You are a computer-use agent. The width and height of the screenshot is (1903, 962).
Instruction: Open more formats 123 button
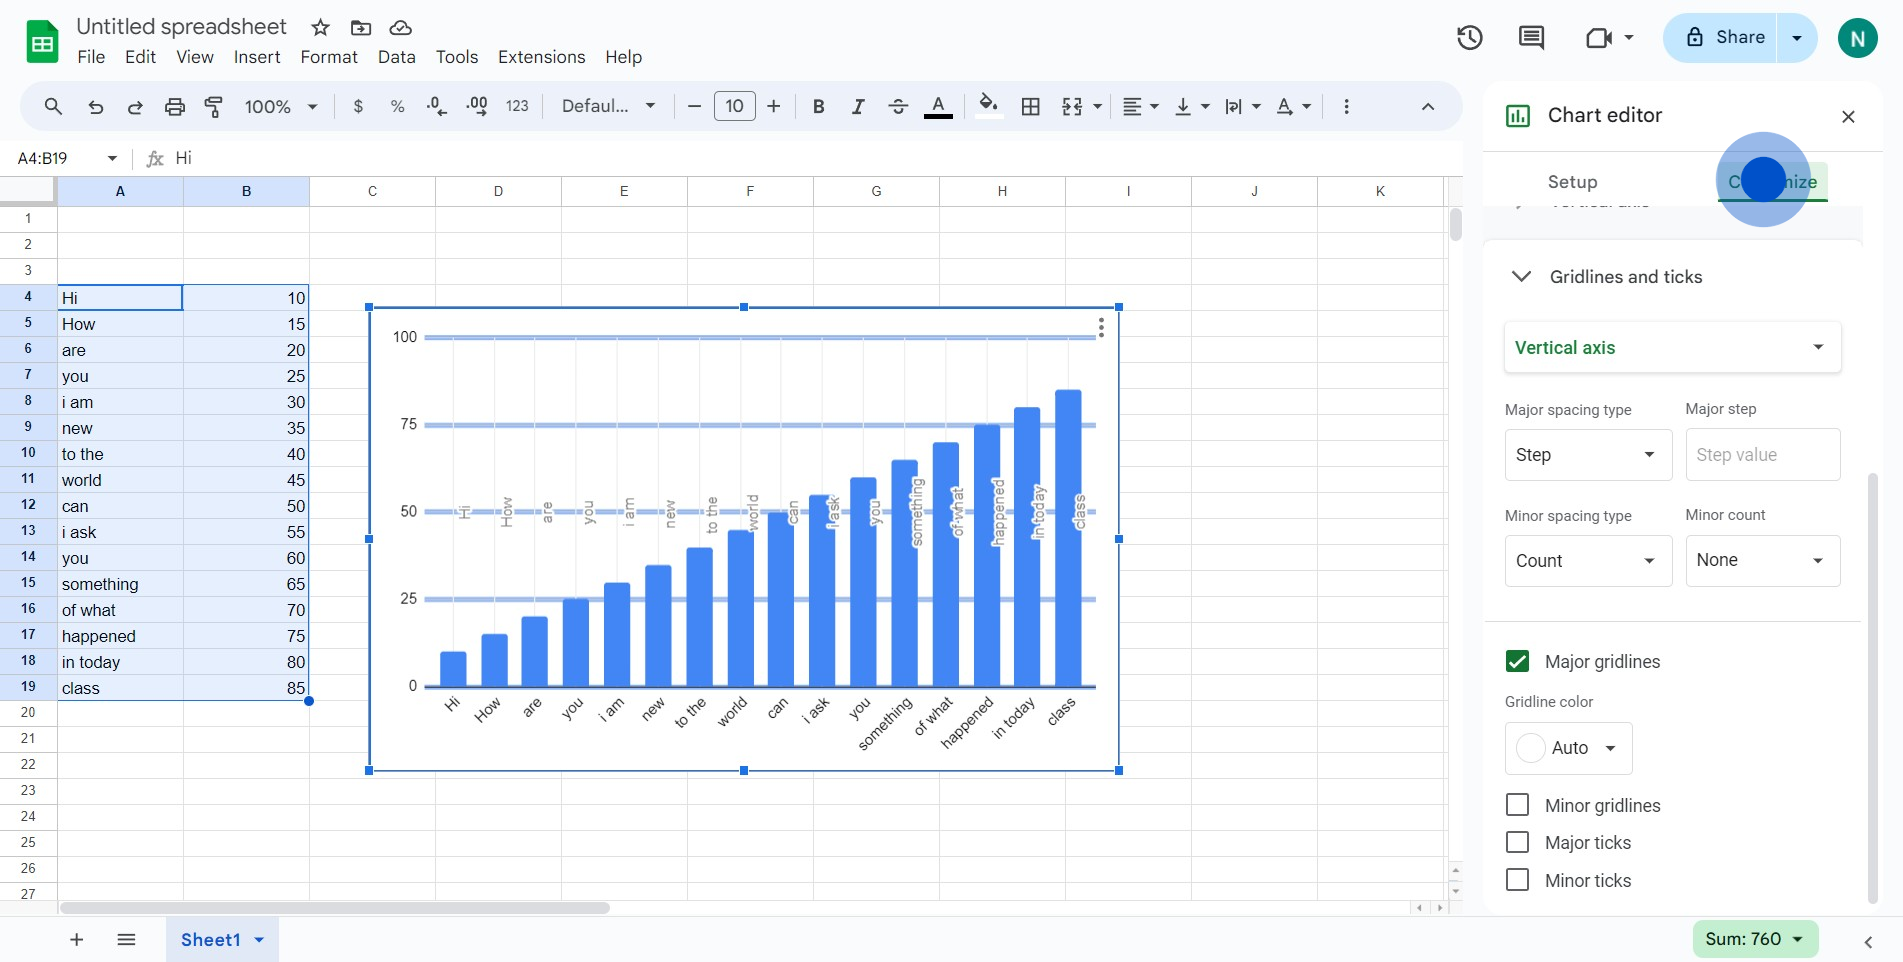(517, 106)
